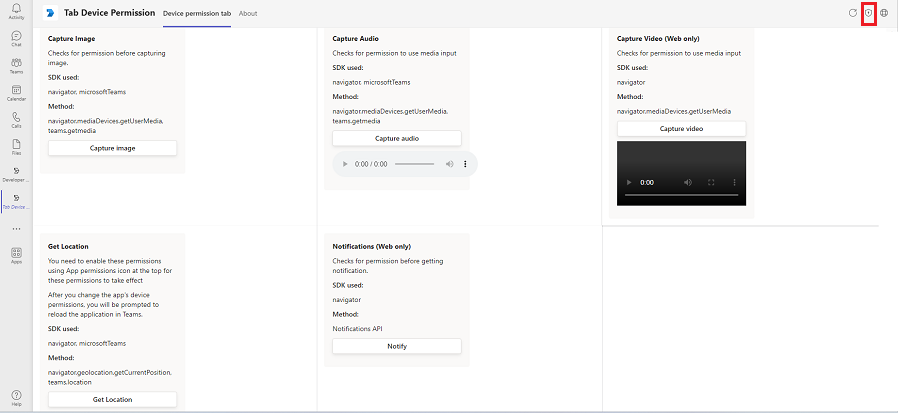Screen dimensions: 898x413
Task: Open audio player more options menu
Action: pos(465,164)
